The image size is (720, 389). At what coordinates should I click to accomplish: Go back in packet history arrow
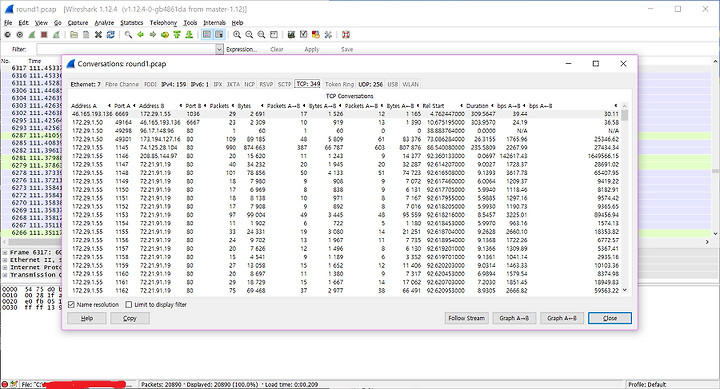(141, 34)
